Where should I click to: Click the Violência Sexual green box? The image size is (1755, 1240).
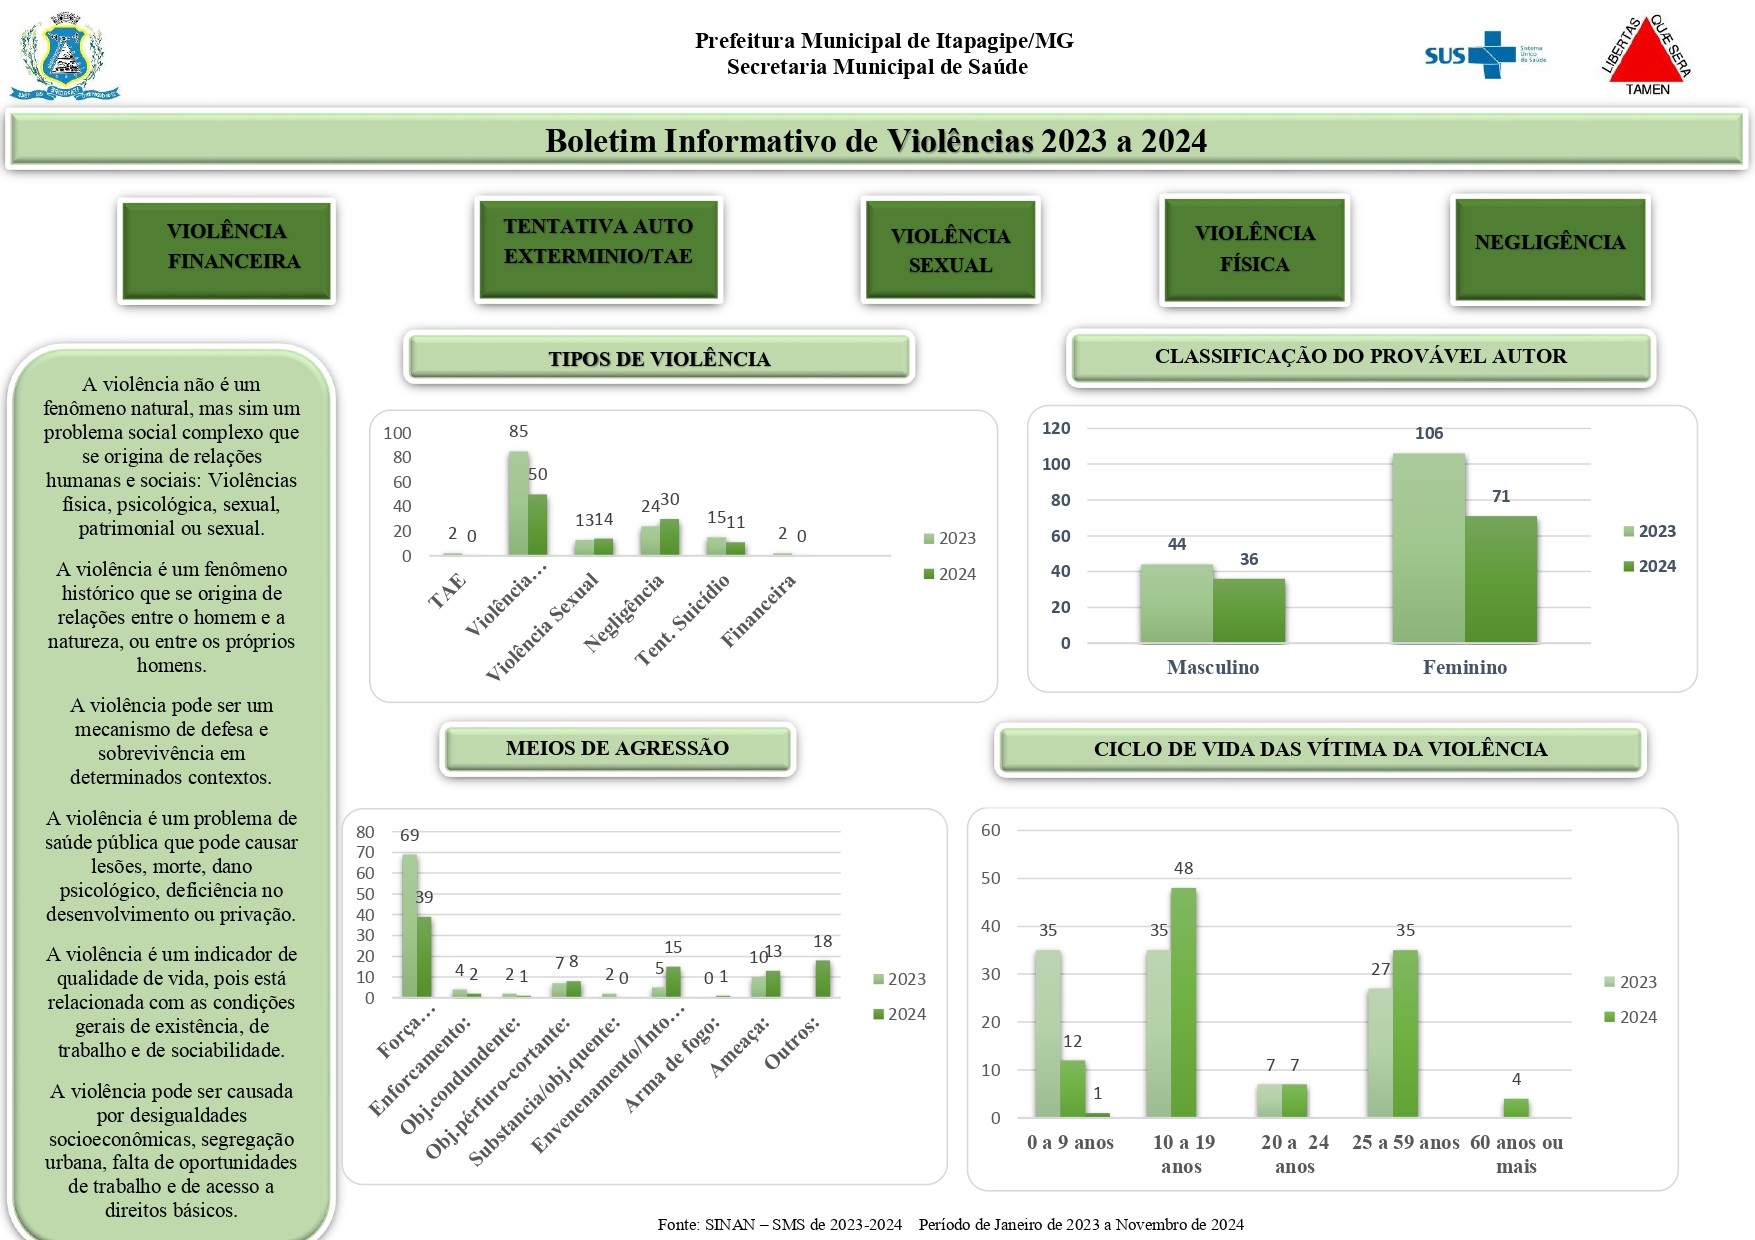click(x=950, y=250)
